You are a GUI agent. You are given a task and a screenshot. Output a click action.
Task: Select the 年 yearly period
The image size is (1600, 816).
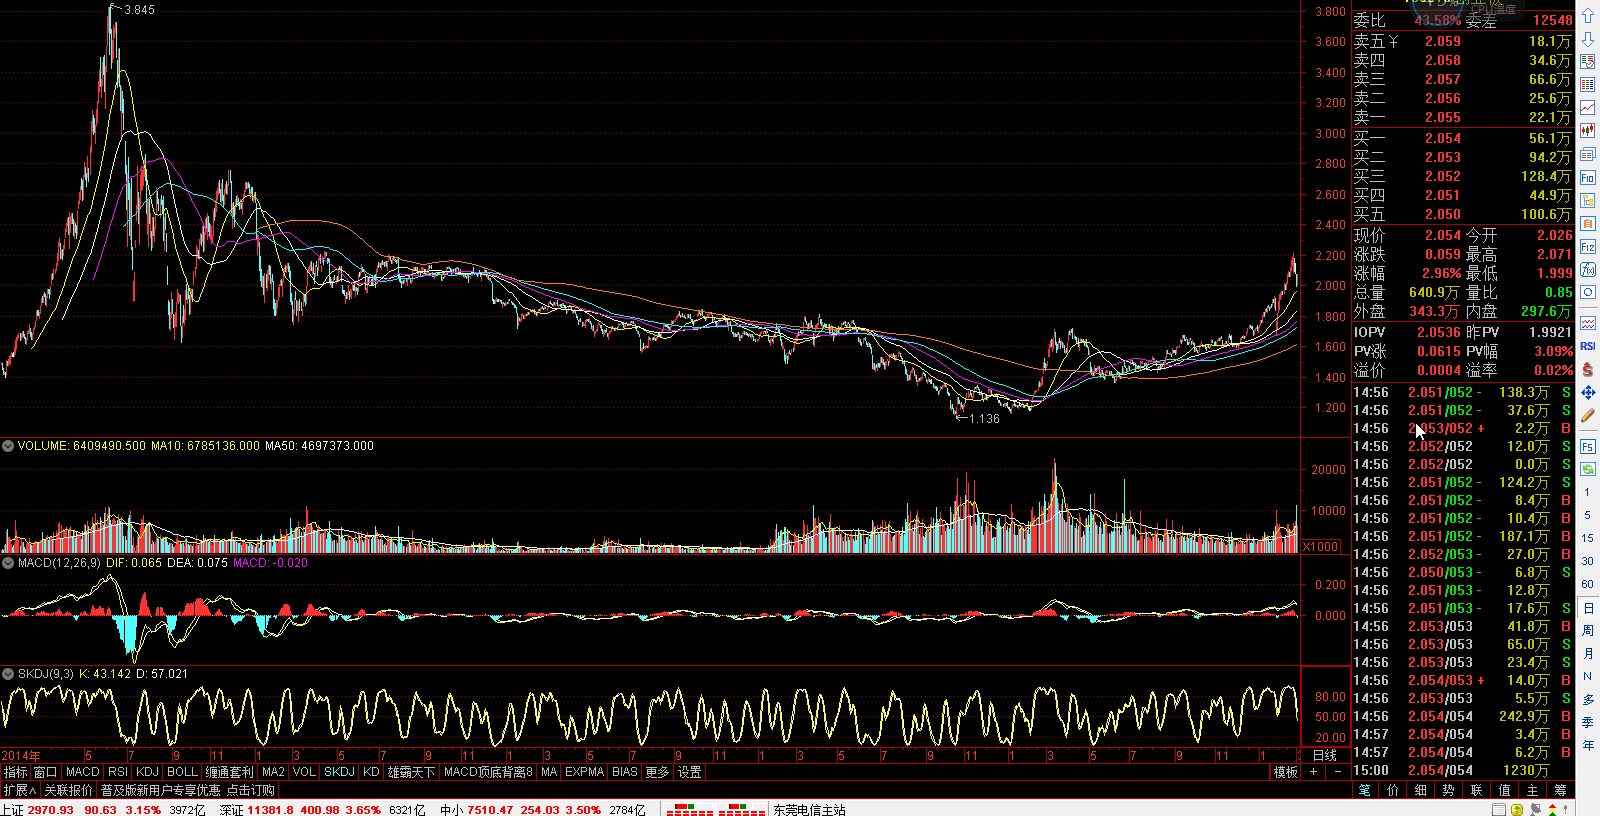point(1587,746)
